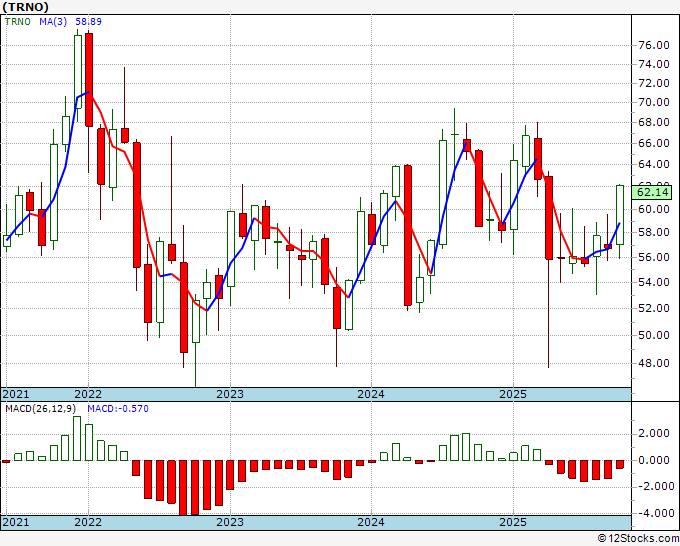Click 2023 on the price chart timeline
This screenshot has height=546, width=680.
(230, 394)
